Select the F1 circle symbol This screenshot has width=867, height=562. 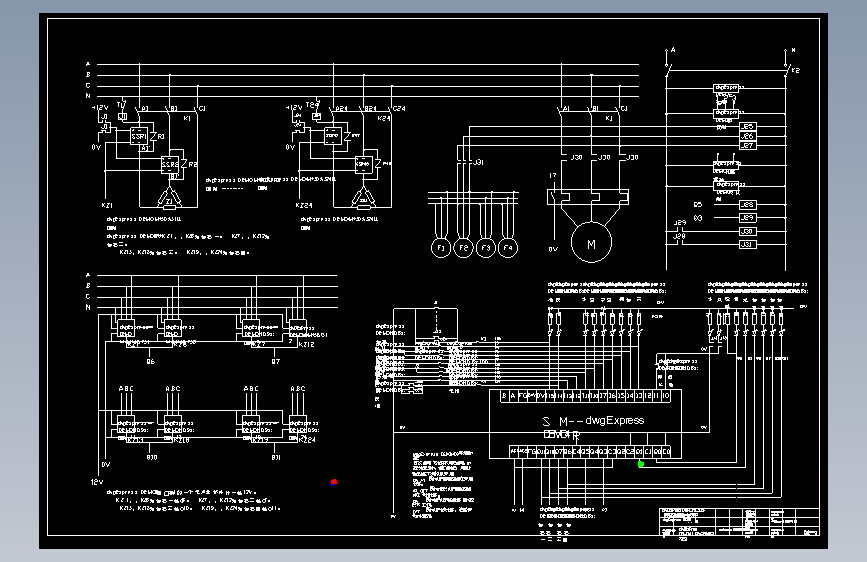[x=441, y=248]
